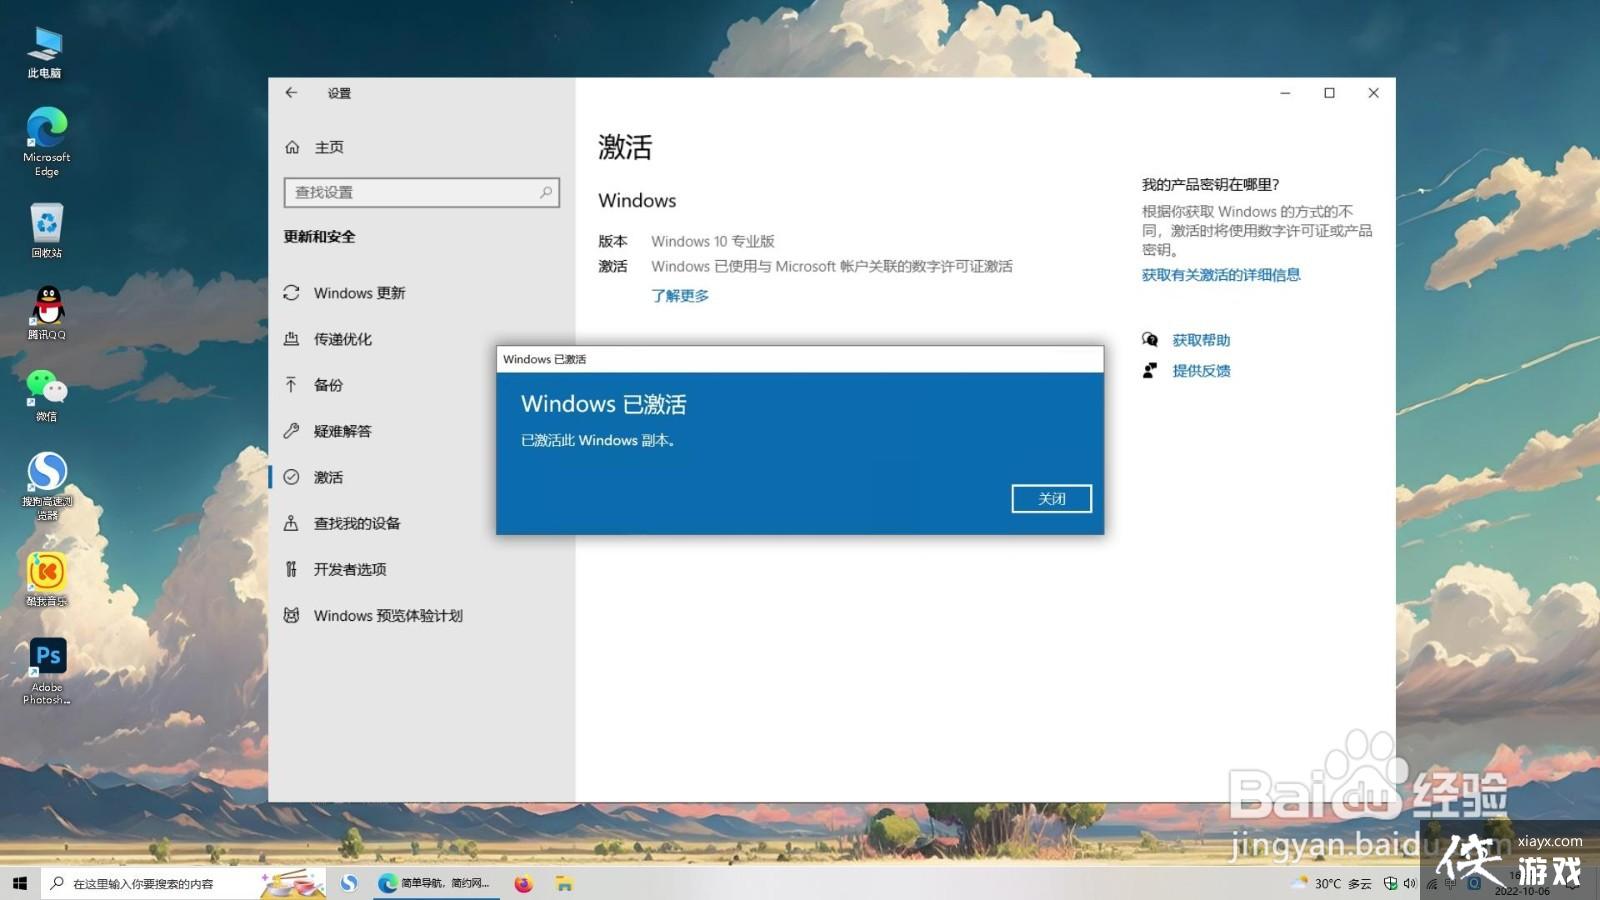Click the Windows 更新 refresh icon
The image size is (1600, 900).
tap(292, 293)
